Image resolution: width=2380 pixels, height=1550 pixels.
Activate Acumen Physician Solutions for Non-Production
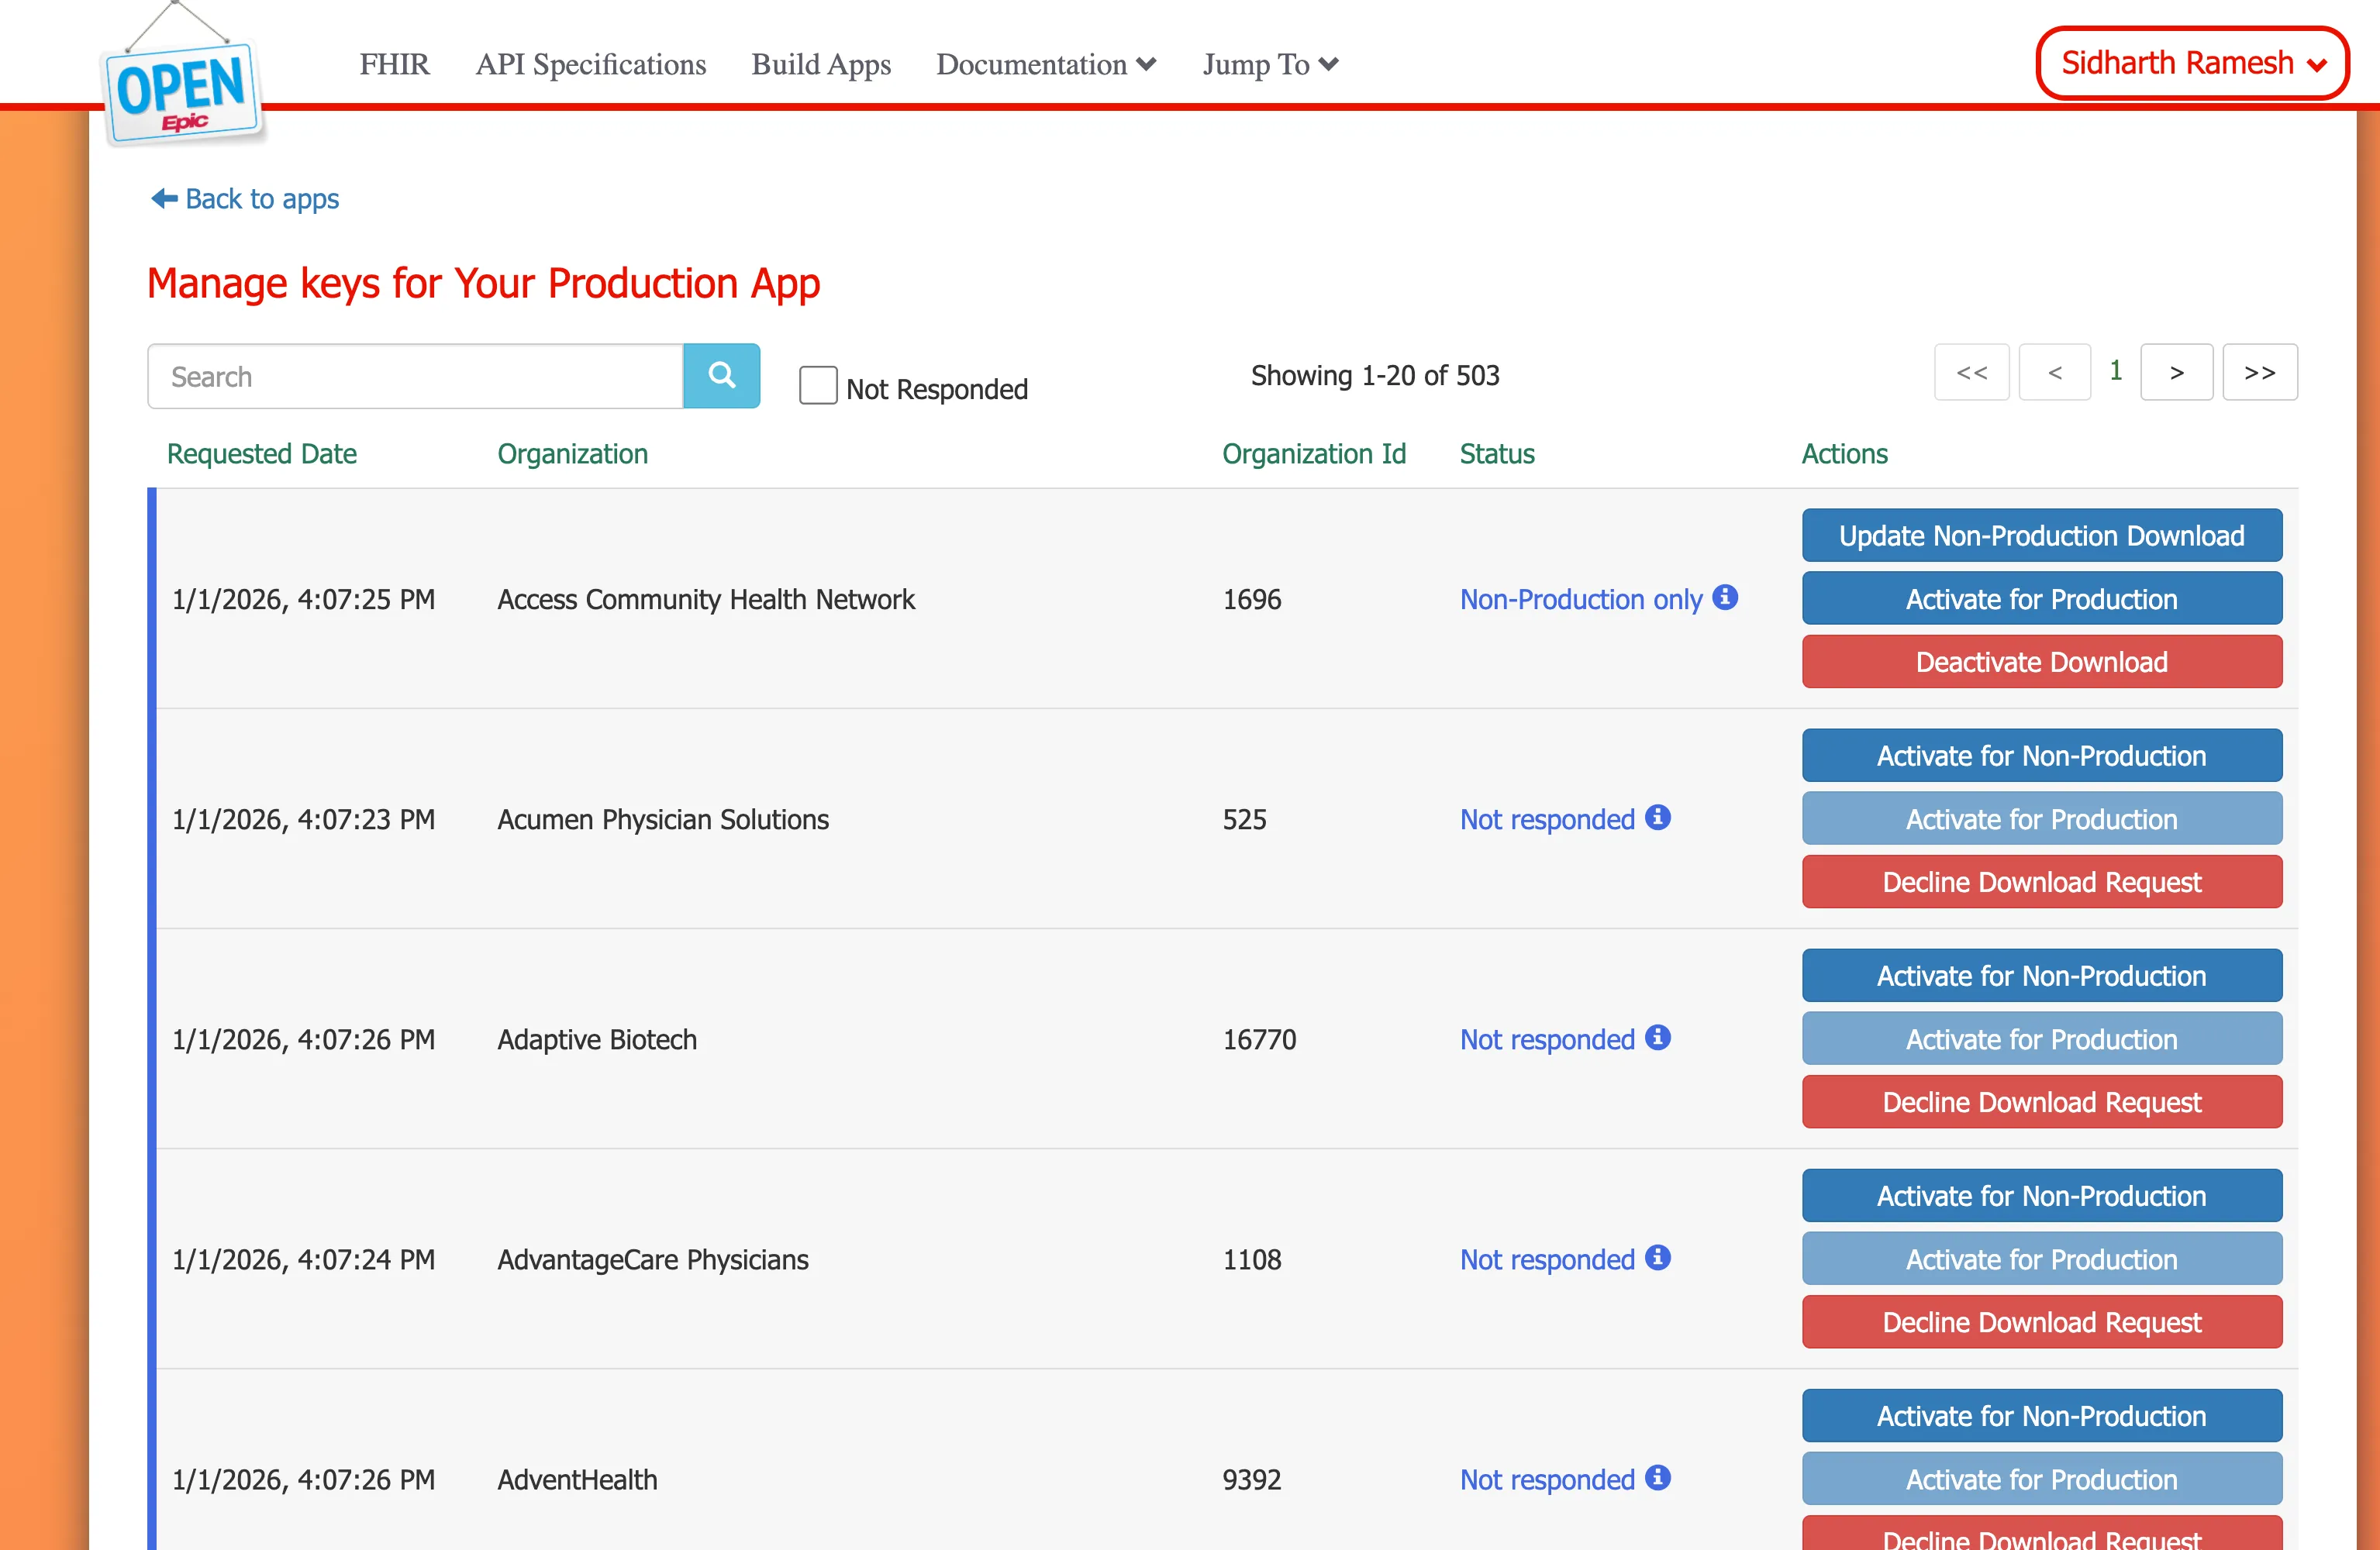click(2042, 755)
